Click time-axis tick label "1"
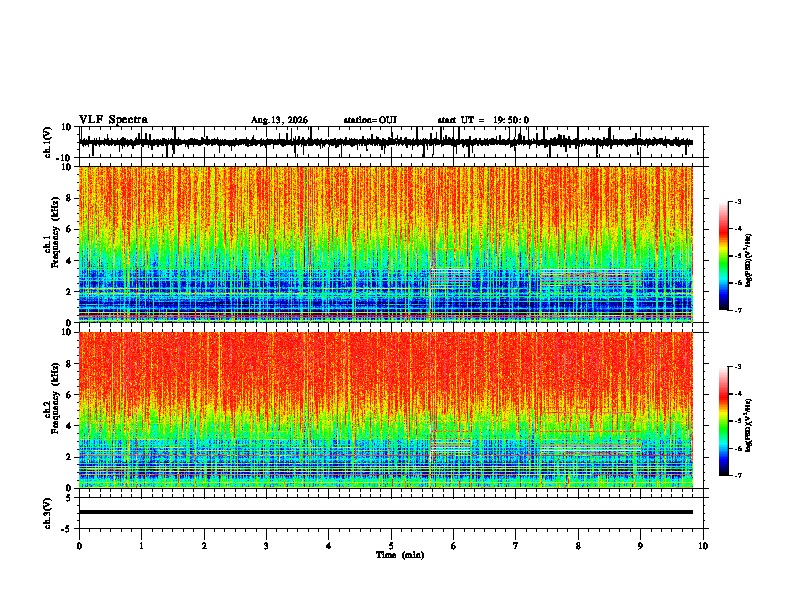 pos(142,546)
